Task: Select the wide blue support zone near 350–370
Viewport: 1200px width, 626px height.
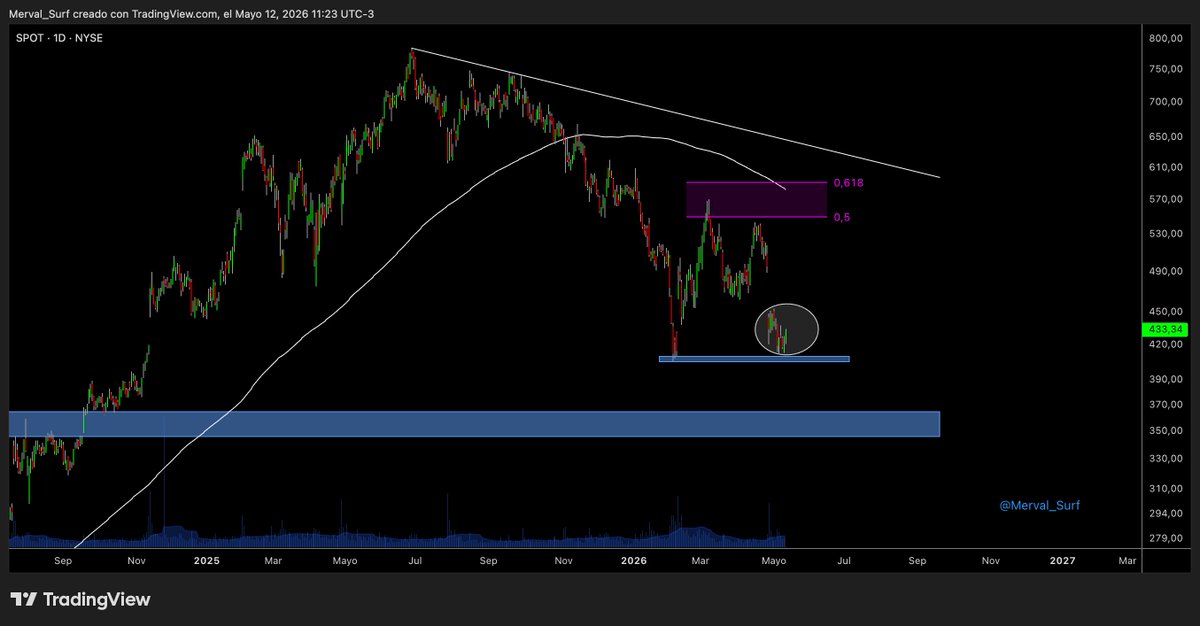Action: click(x=475, y=424)
